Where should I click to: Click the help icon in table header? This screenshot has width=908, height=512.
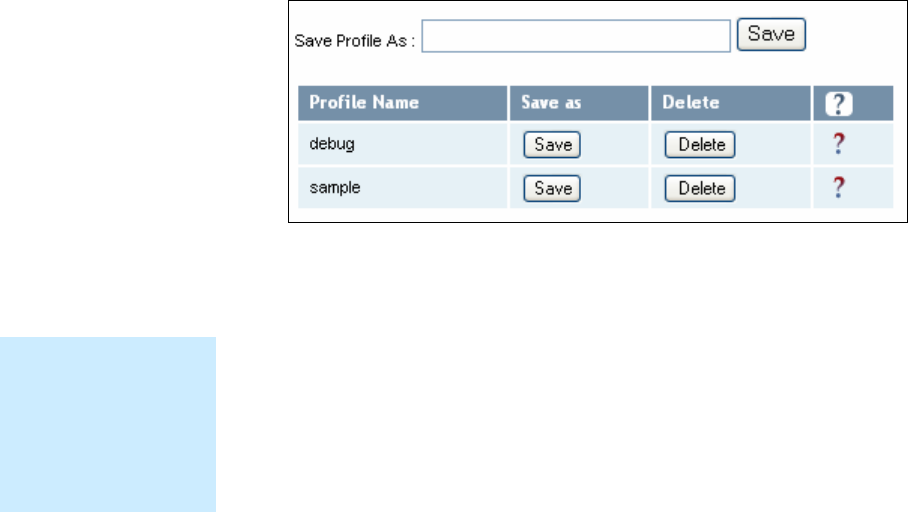(839, 104)
